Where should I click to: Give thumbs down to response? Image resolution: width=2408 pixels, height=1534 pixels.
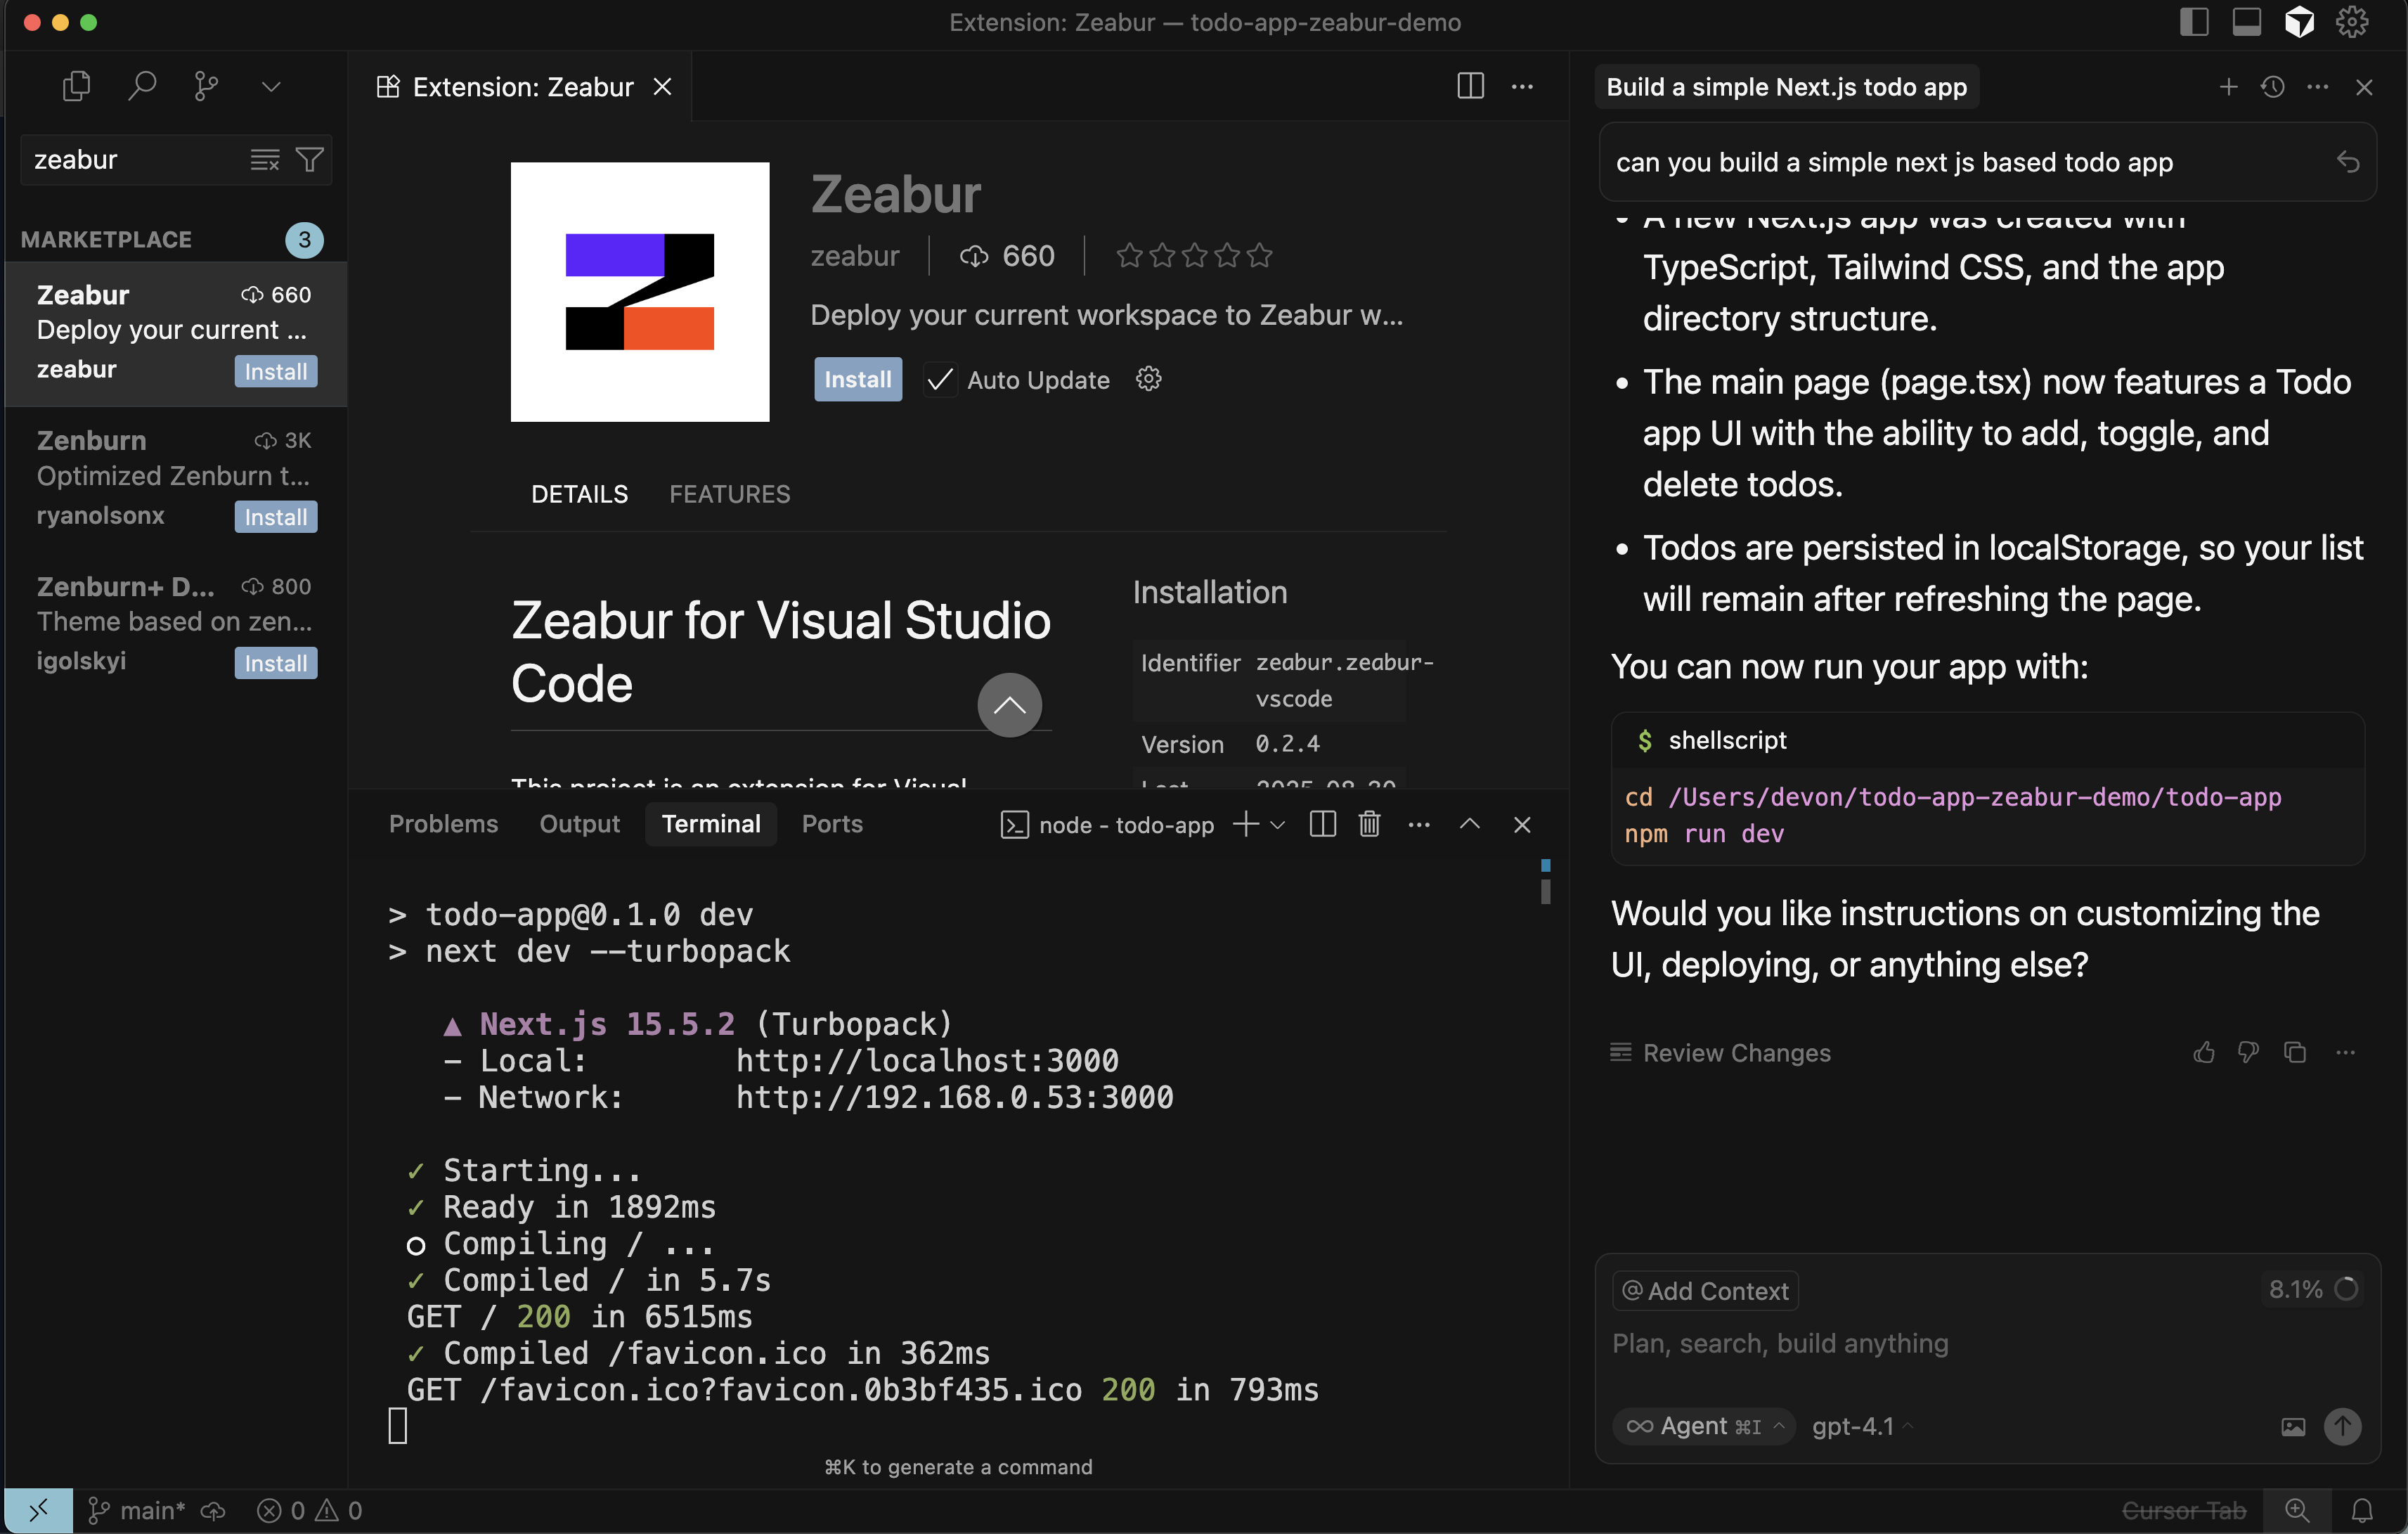2248,1053
